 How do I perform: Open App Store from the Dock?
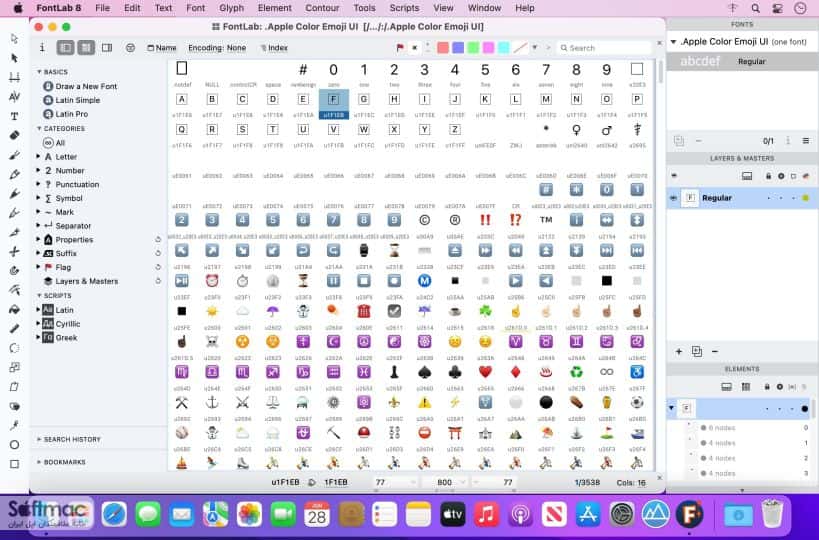tap(588, 515)
